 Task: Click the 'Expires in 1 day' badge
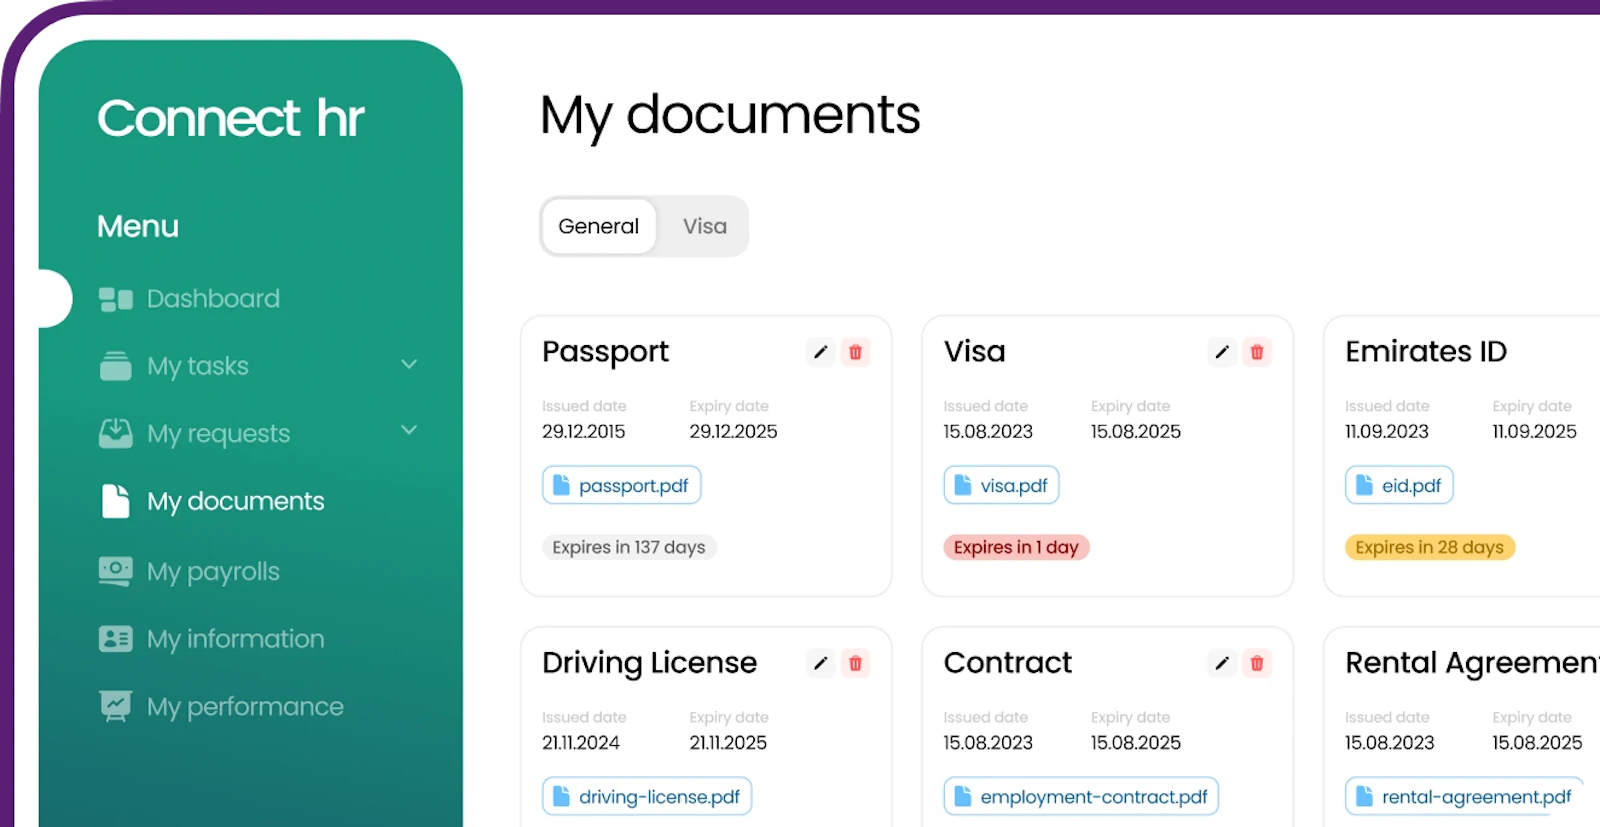click(1016, 547)
